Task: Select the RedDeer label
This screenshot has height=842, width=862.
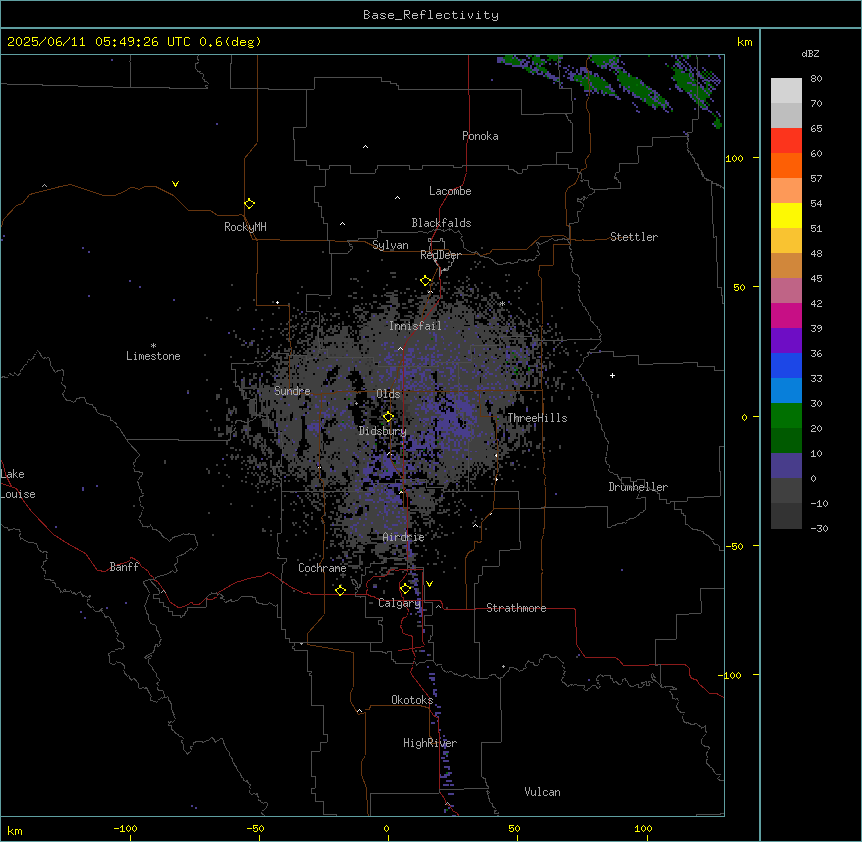Action: (x=440, y=255)
